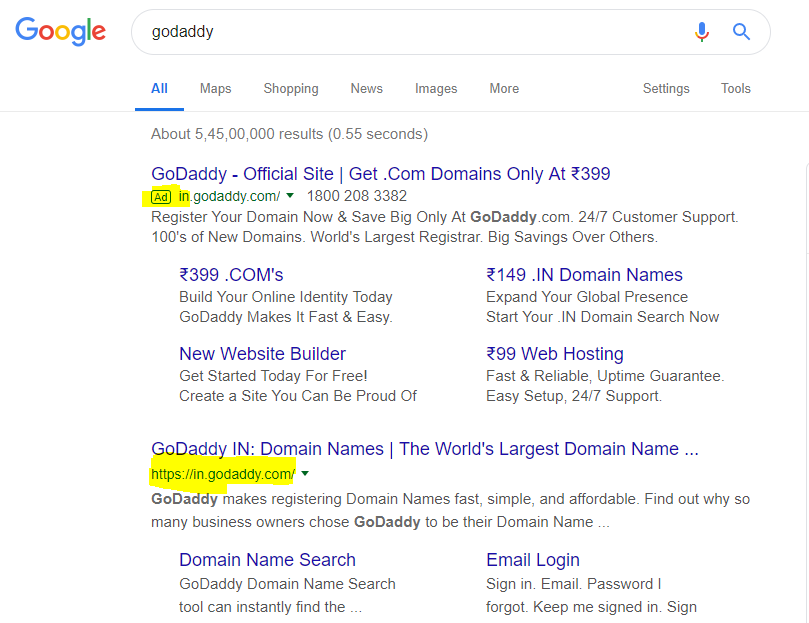Click text 'GoDaddy Domain Name Search'
809x623 pixels.
(x=287, y=584)
